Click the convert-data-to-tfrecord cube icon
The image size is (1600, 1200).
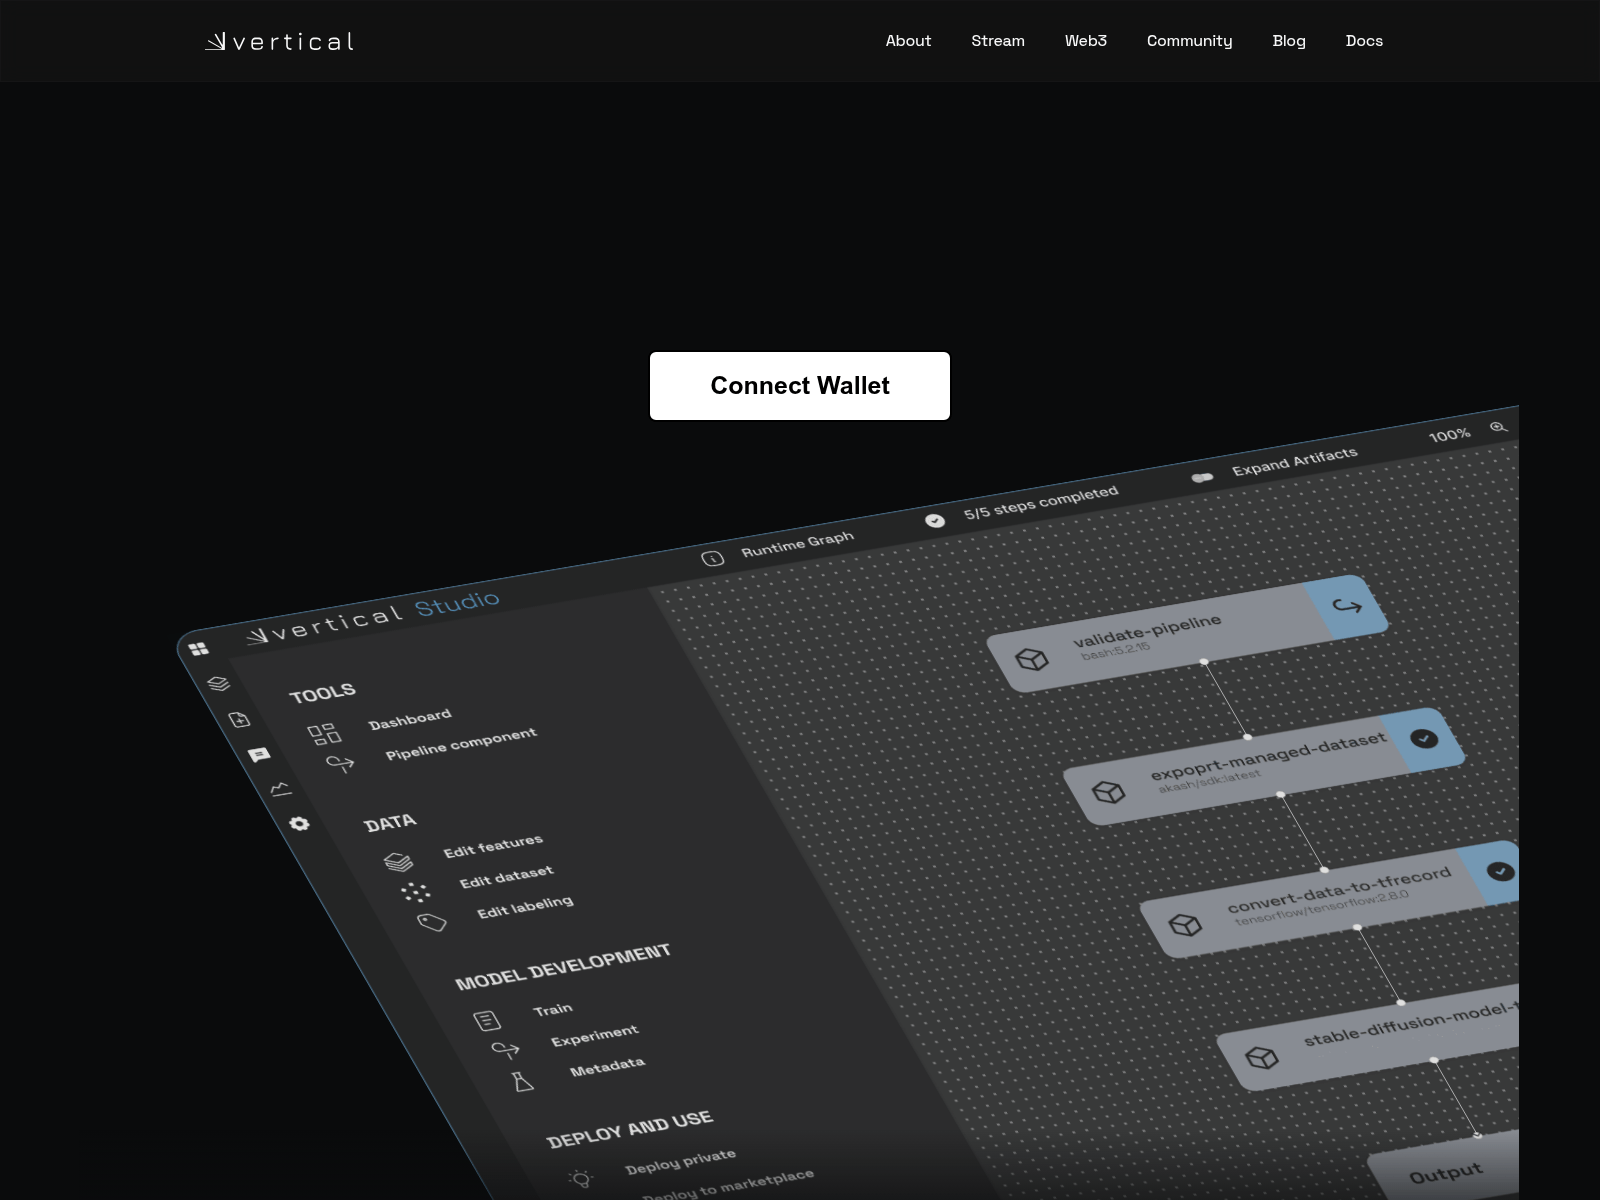pyautogui.click(x=1185, y=925)
